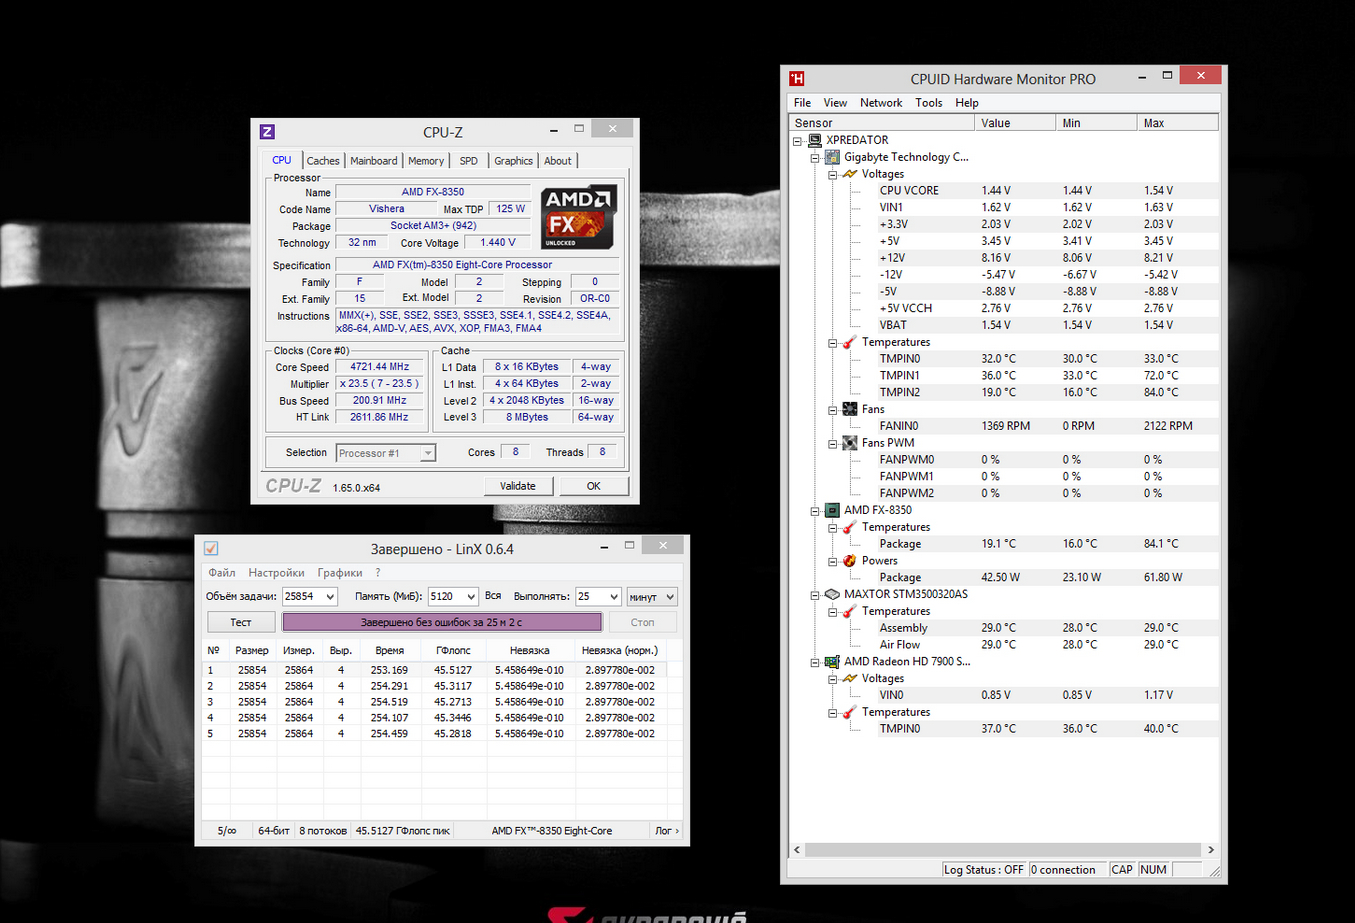Select the Gigabyte Technology motherboard icon
This screenshot has width=1355, height=923.
point(832,157)
